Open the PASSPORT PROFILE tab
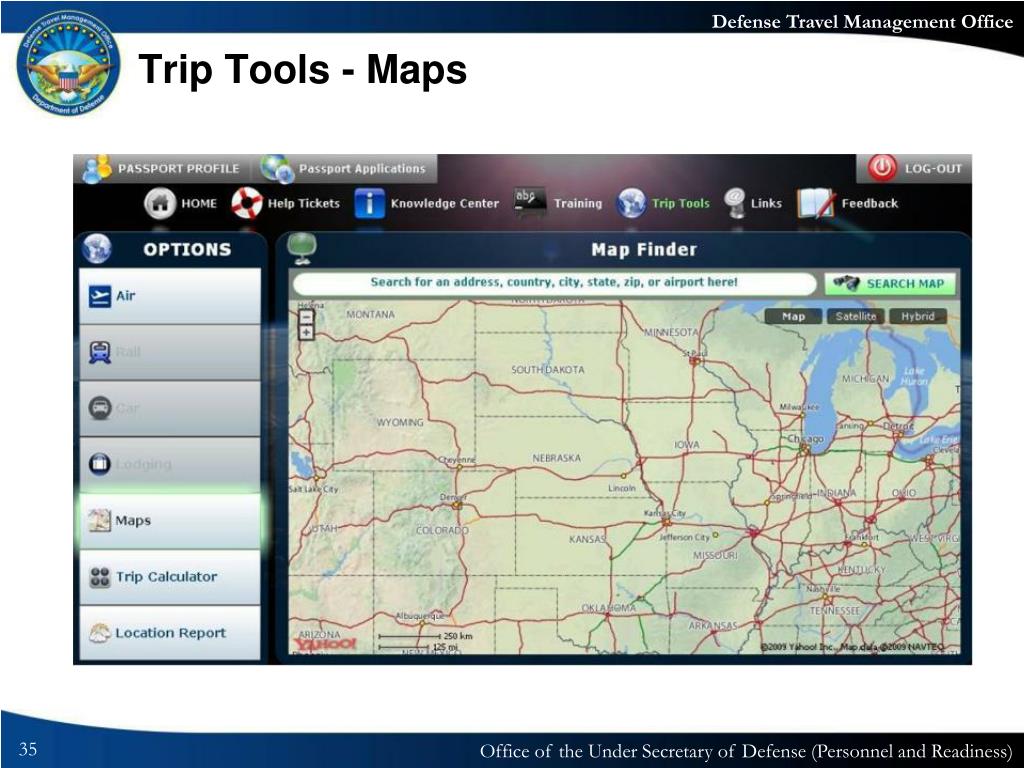Viewport: 1024px width, 768px height. [x=162, y=168]
